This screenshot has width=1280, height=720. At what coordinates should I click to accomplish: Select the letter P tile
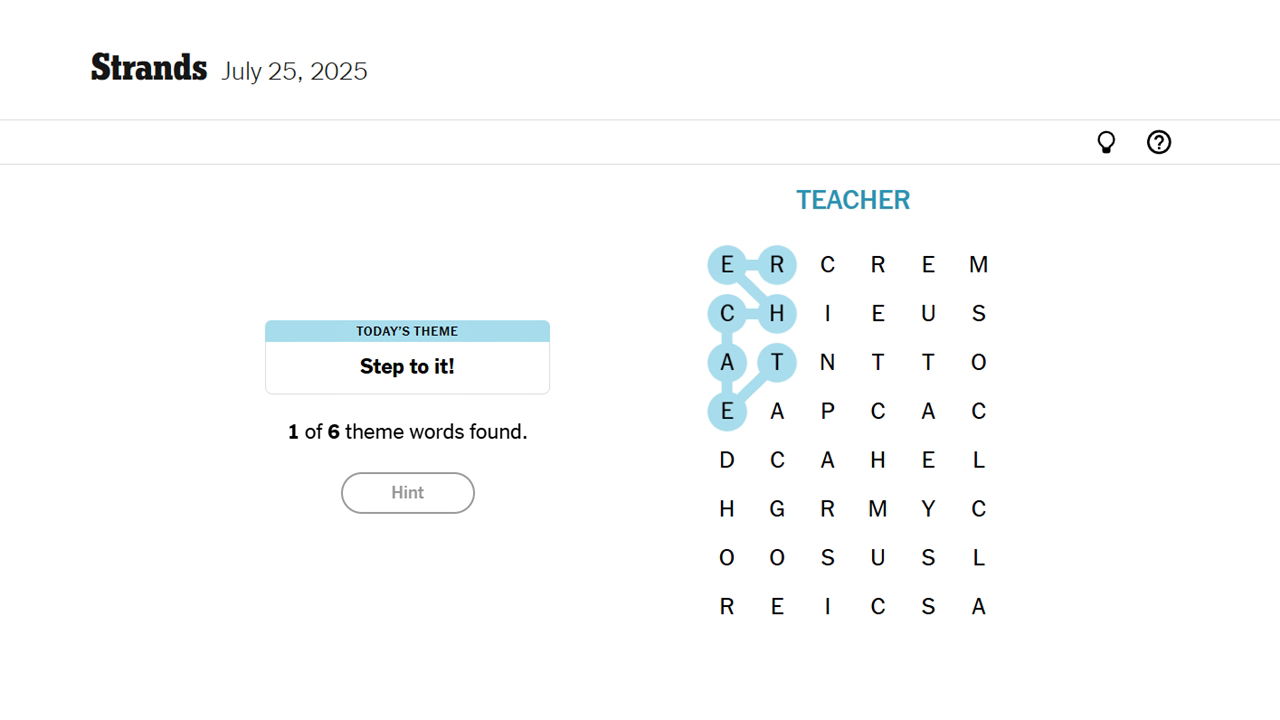pos(827,411)
